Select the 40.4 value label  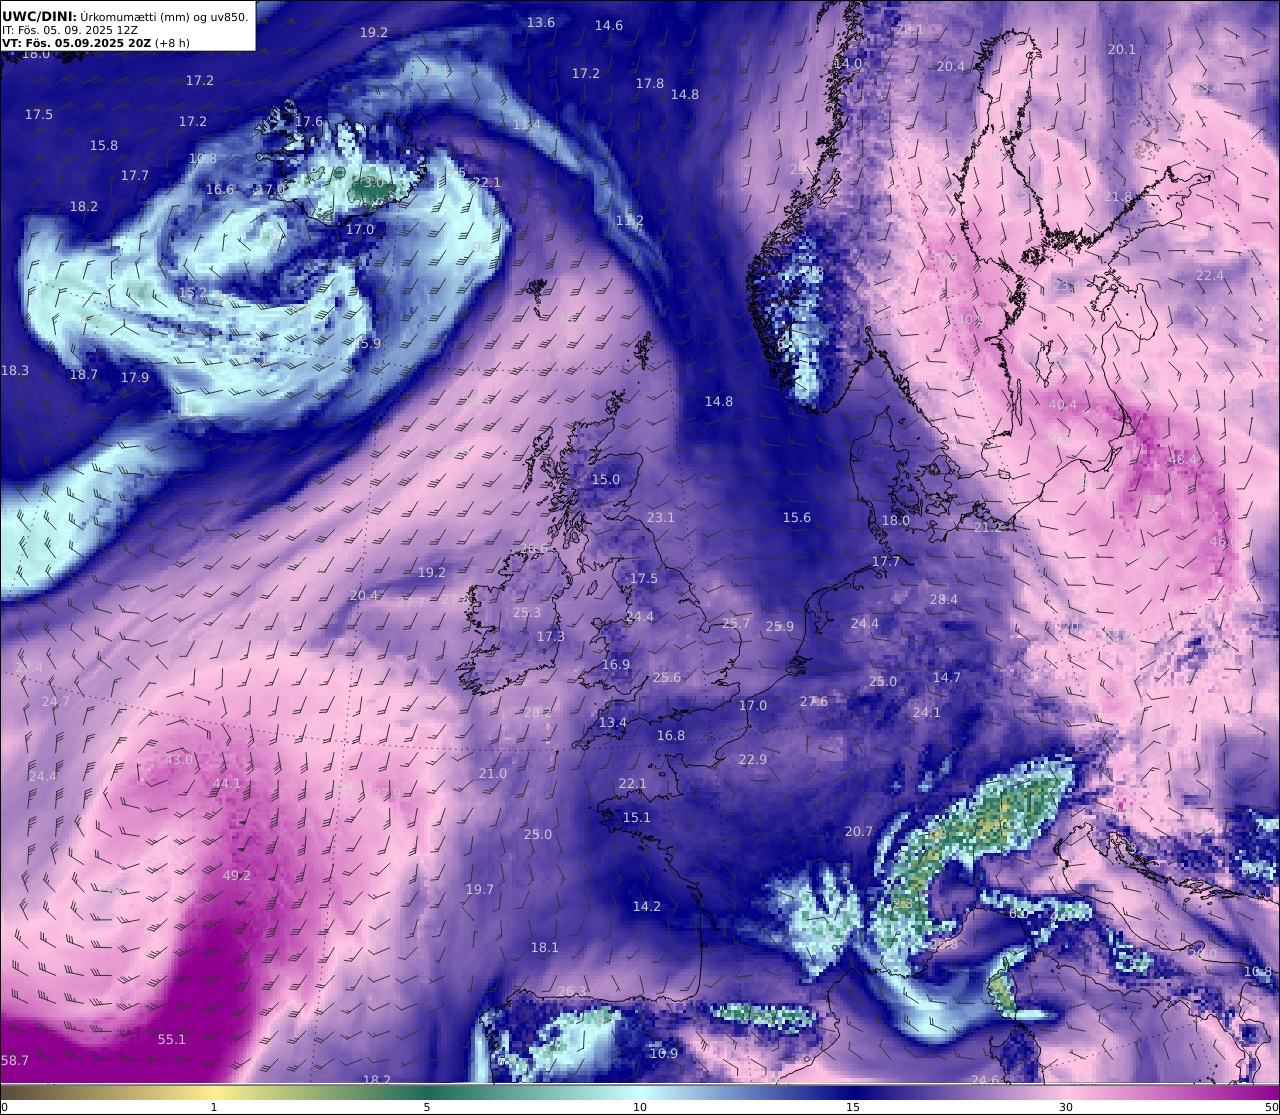1063,404
